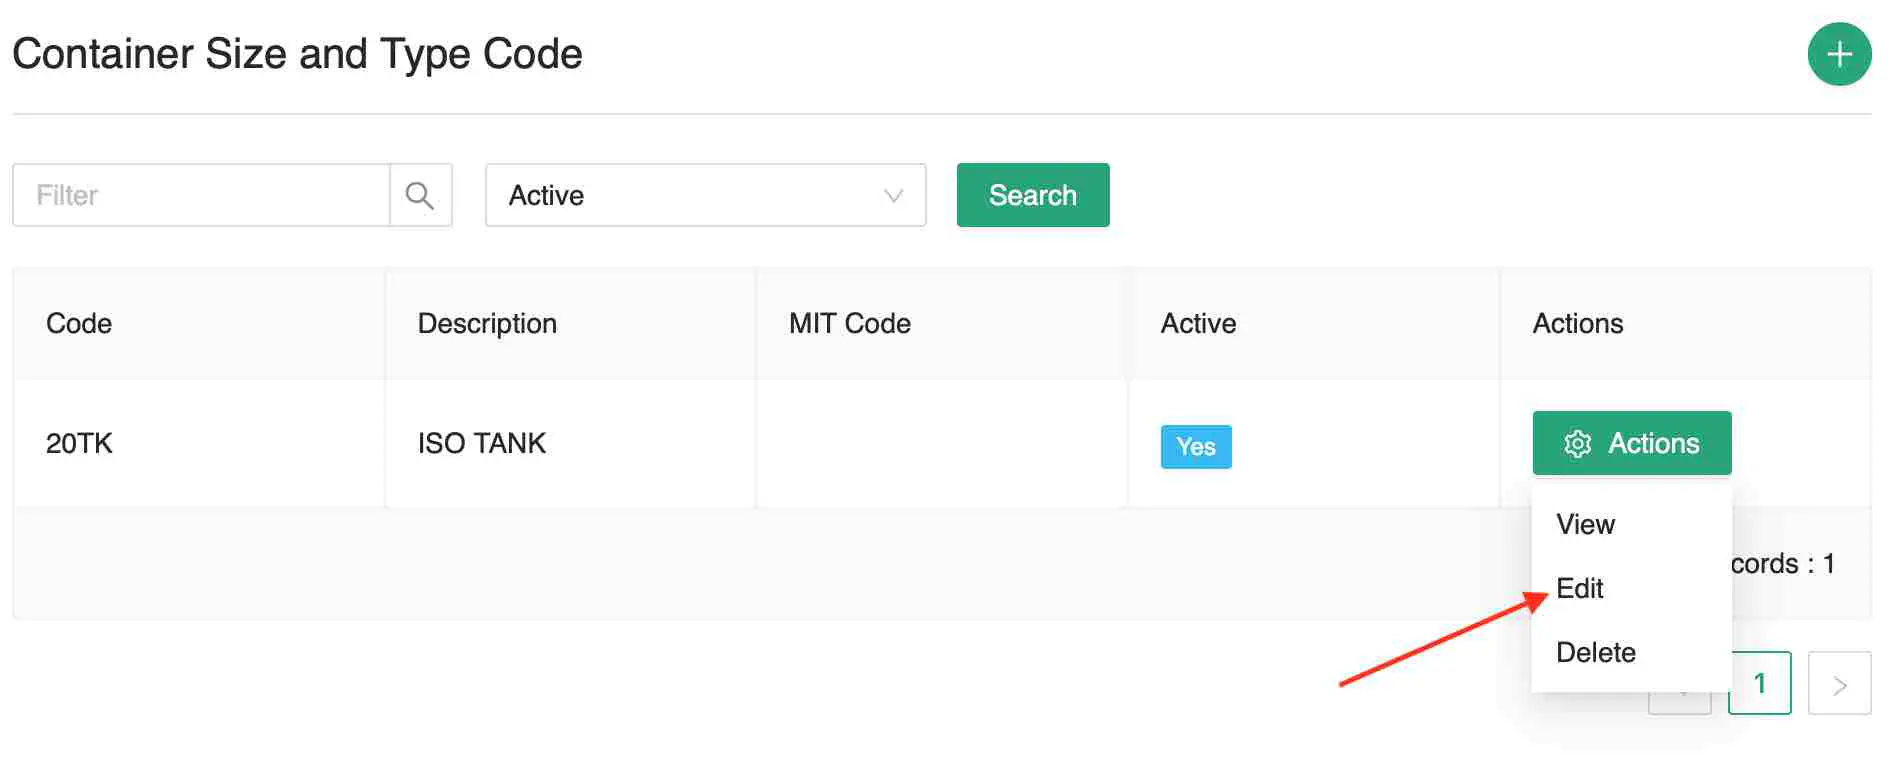Click the 20TK code cell
This screenshot has width=1902, height=772.
point(199,443)
